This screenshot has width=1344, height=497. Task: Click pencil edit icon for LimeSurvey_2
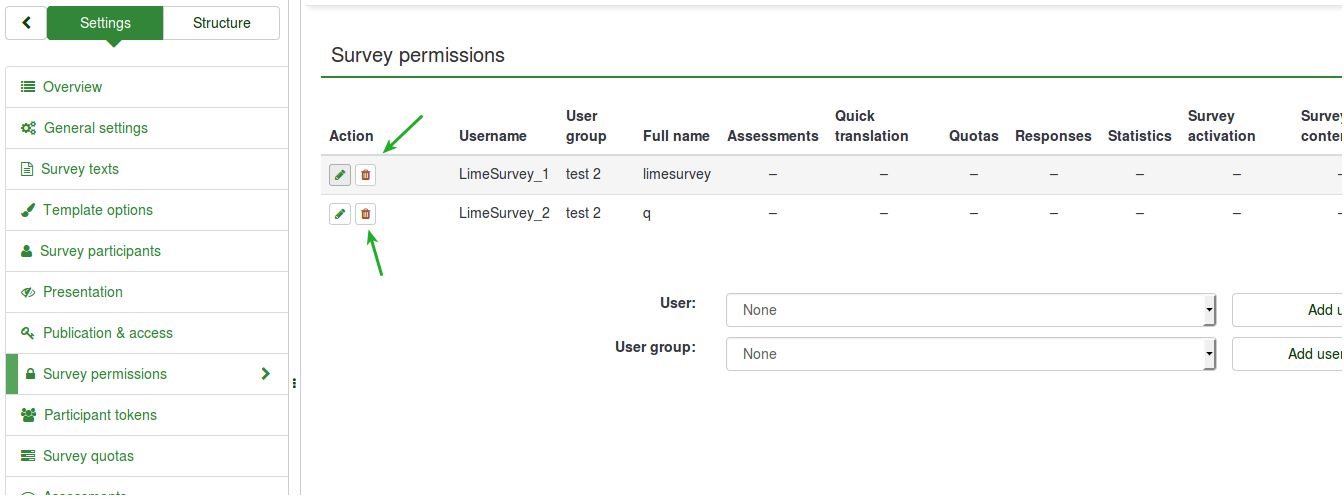click(340, 214)
